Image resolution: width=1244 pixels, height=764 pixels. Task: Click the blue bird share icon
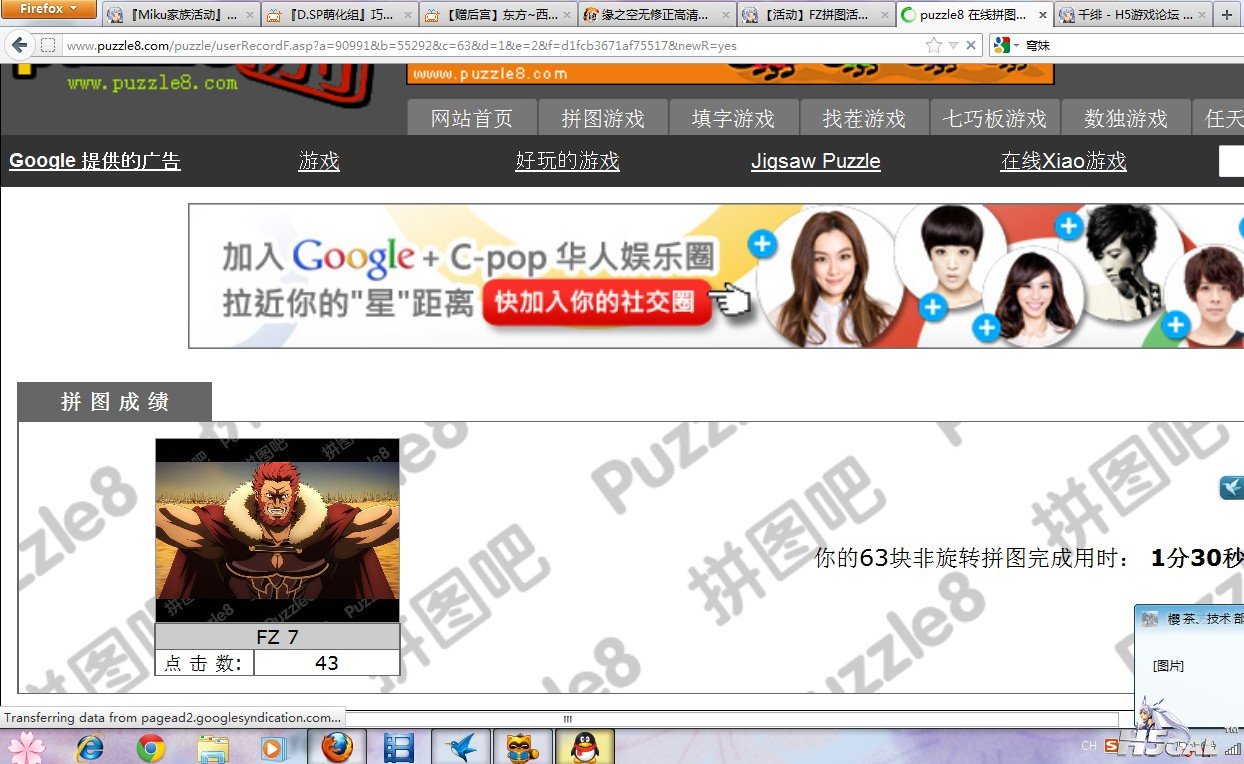[1231, 488]
